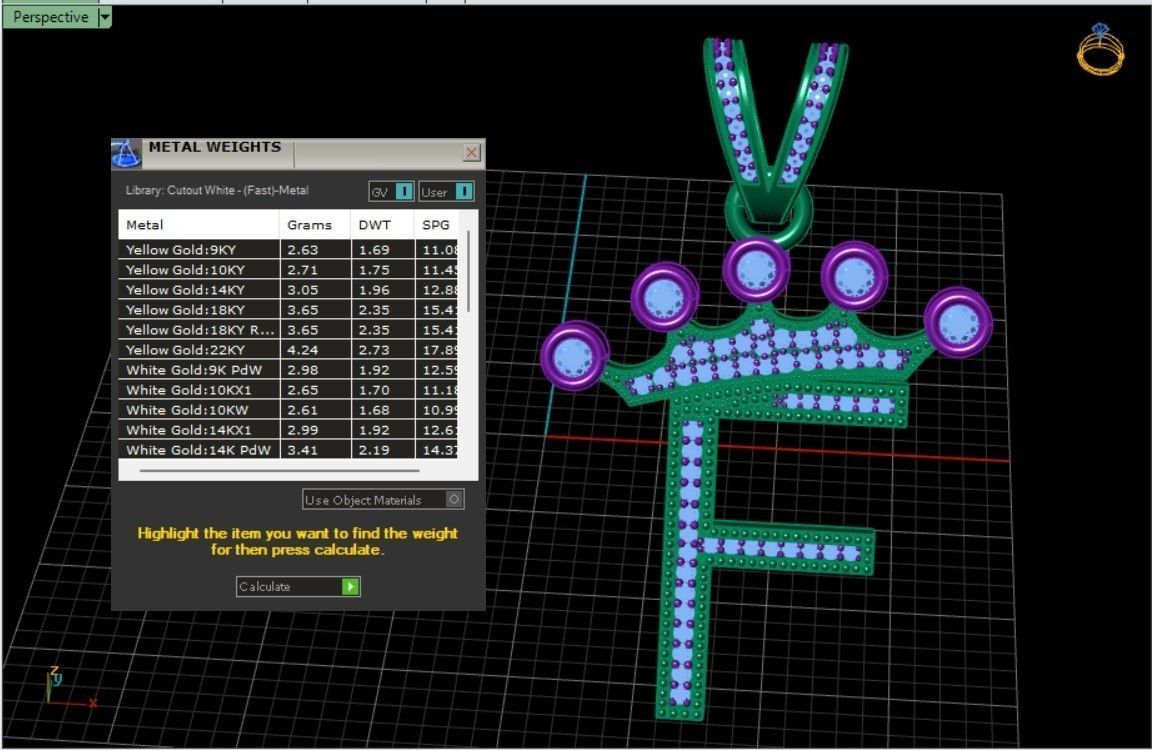Select the leftmost purple bezel stone on the crown
1152x750 pixels.
tap(574, 356)
